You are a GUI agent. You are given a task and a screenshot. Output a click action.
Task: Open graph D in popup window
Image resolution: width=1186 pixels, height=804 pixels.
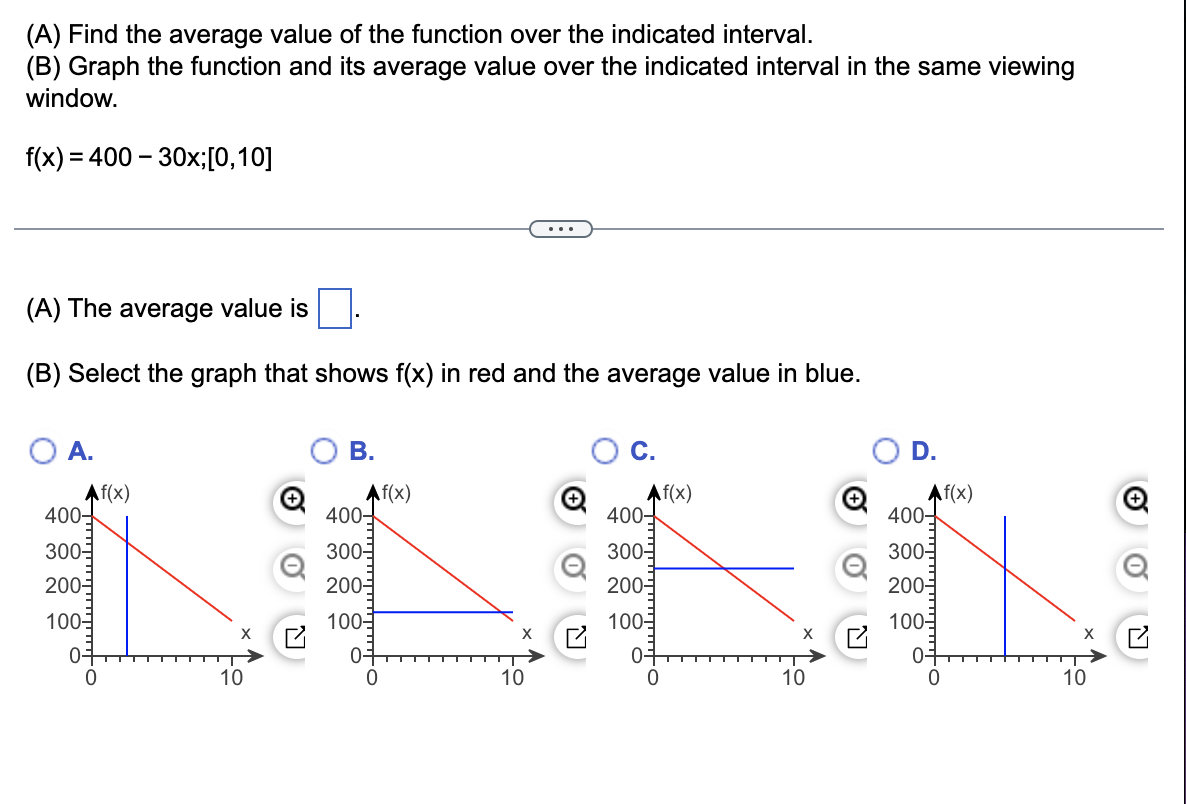coord(1136,638)
